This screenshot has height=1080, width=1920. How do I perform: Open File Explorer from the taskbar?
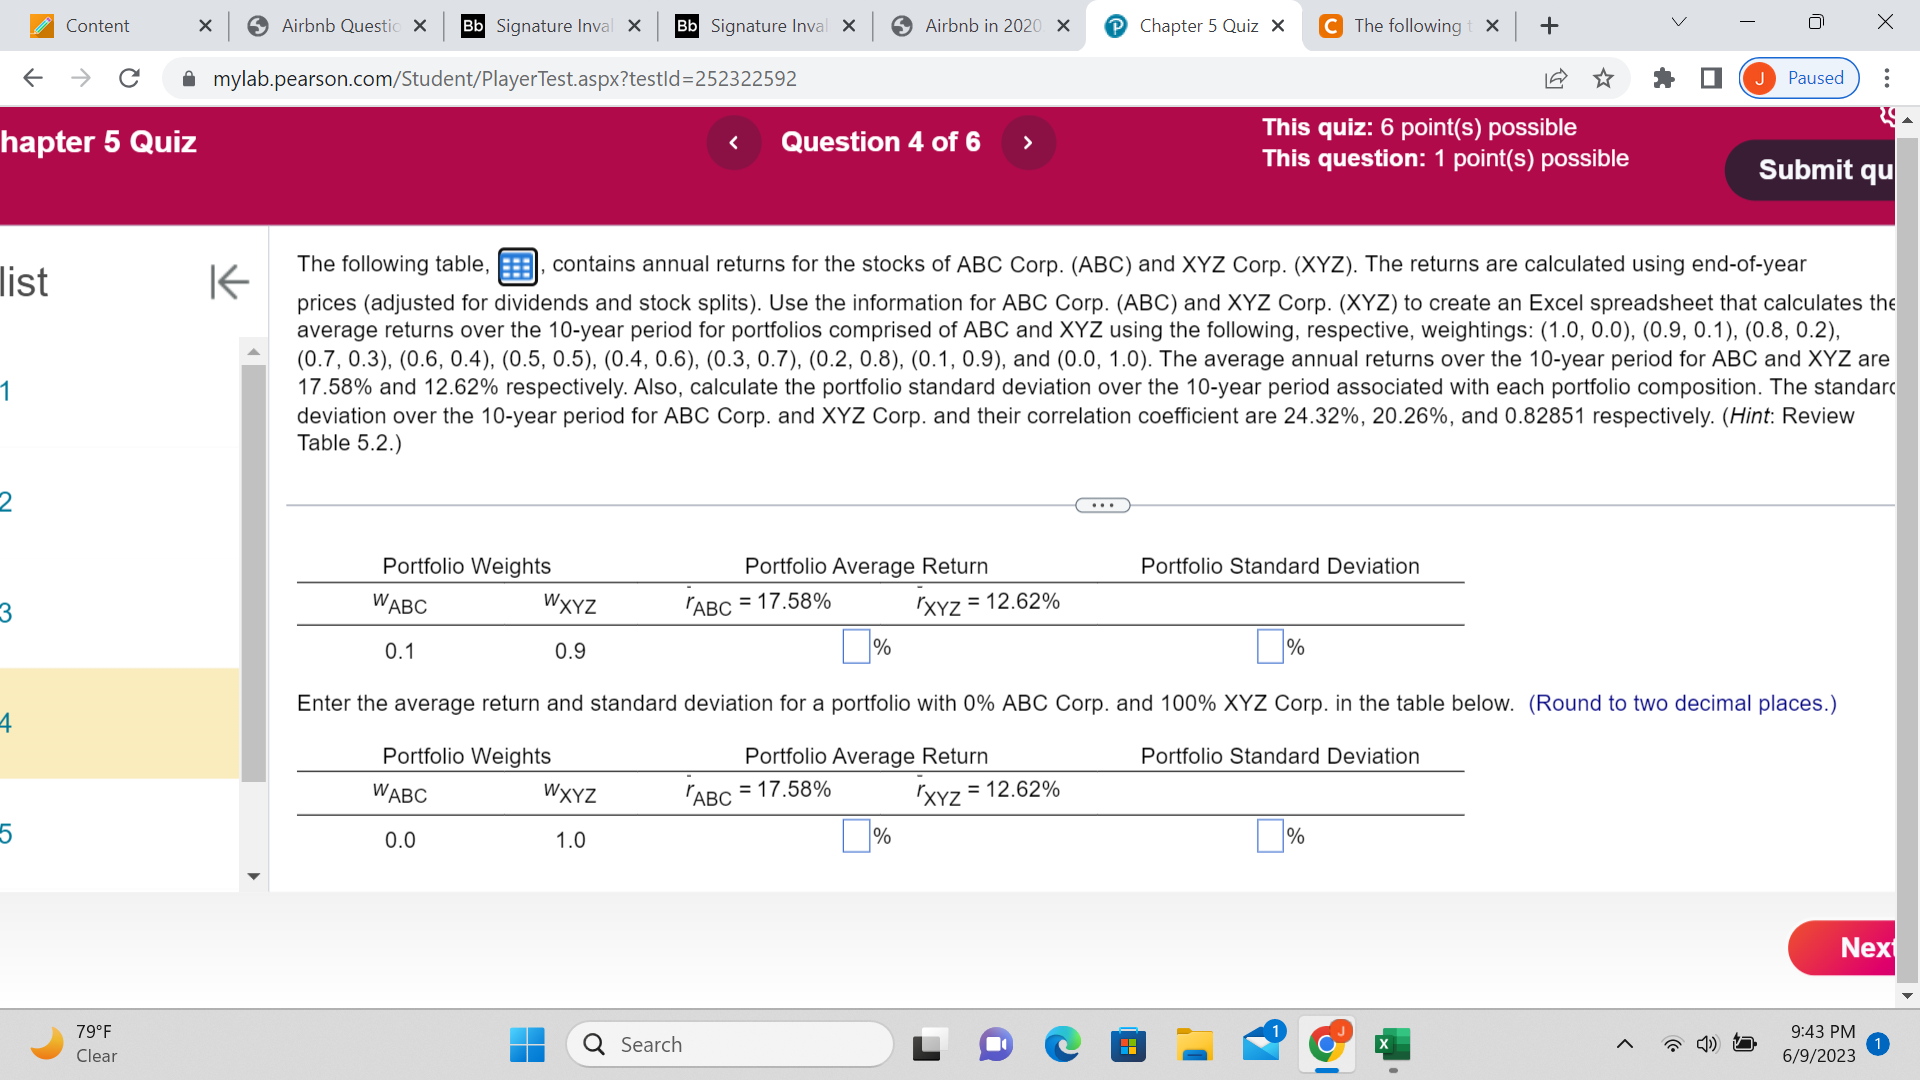click(x=1194, y=1044)
